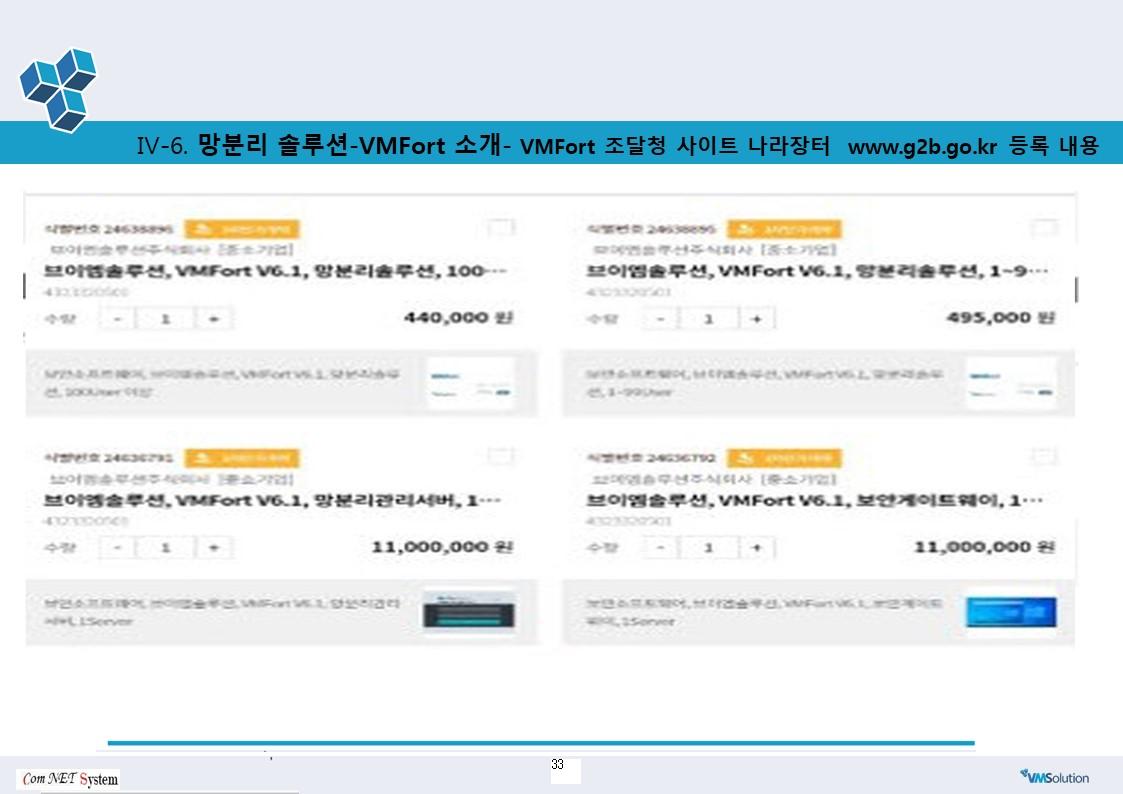Tick the checkbox on the 망분리관리서버 card
Screen dimensions: 1123x794
[500, 456]
